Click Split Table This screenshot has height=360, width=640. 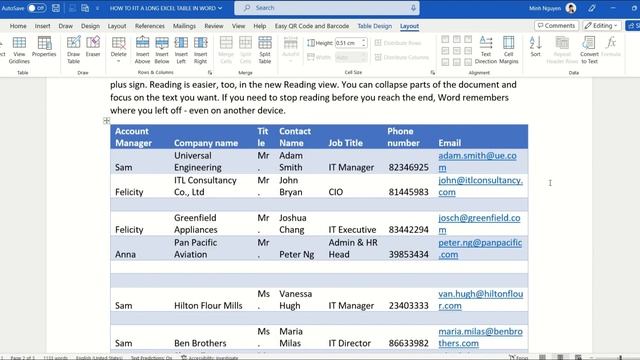pyautogui.click(x=265, y=50)
